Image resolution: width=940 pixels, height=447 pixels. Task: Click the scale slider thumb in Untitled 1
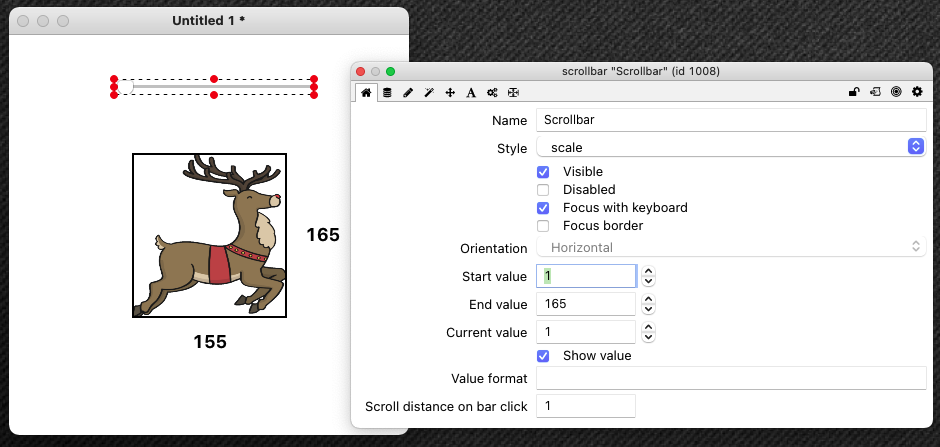click(125, 87)
